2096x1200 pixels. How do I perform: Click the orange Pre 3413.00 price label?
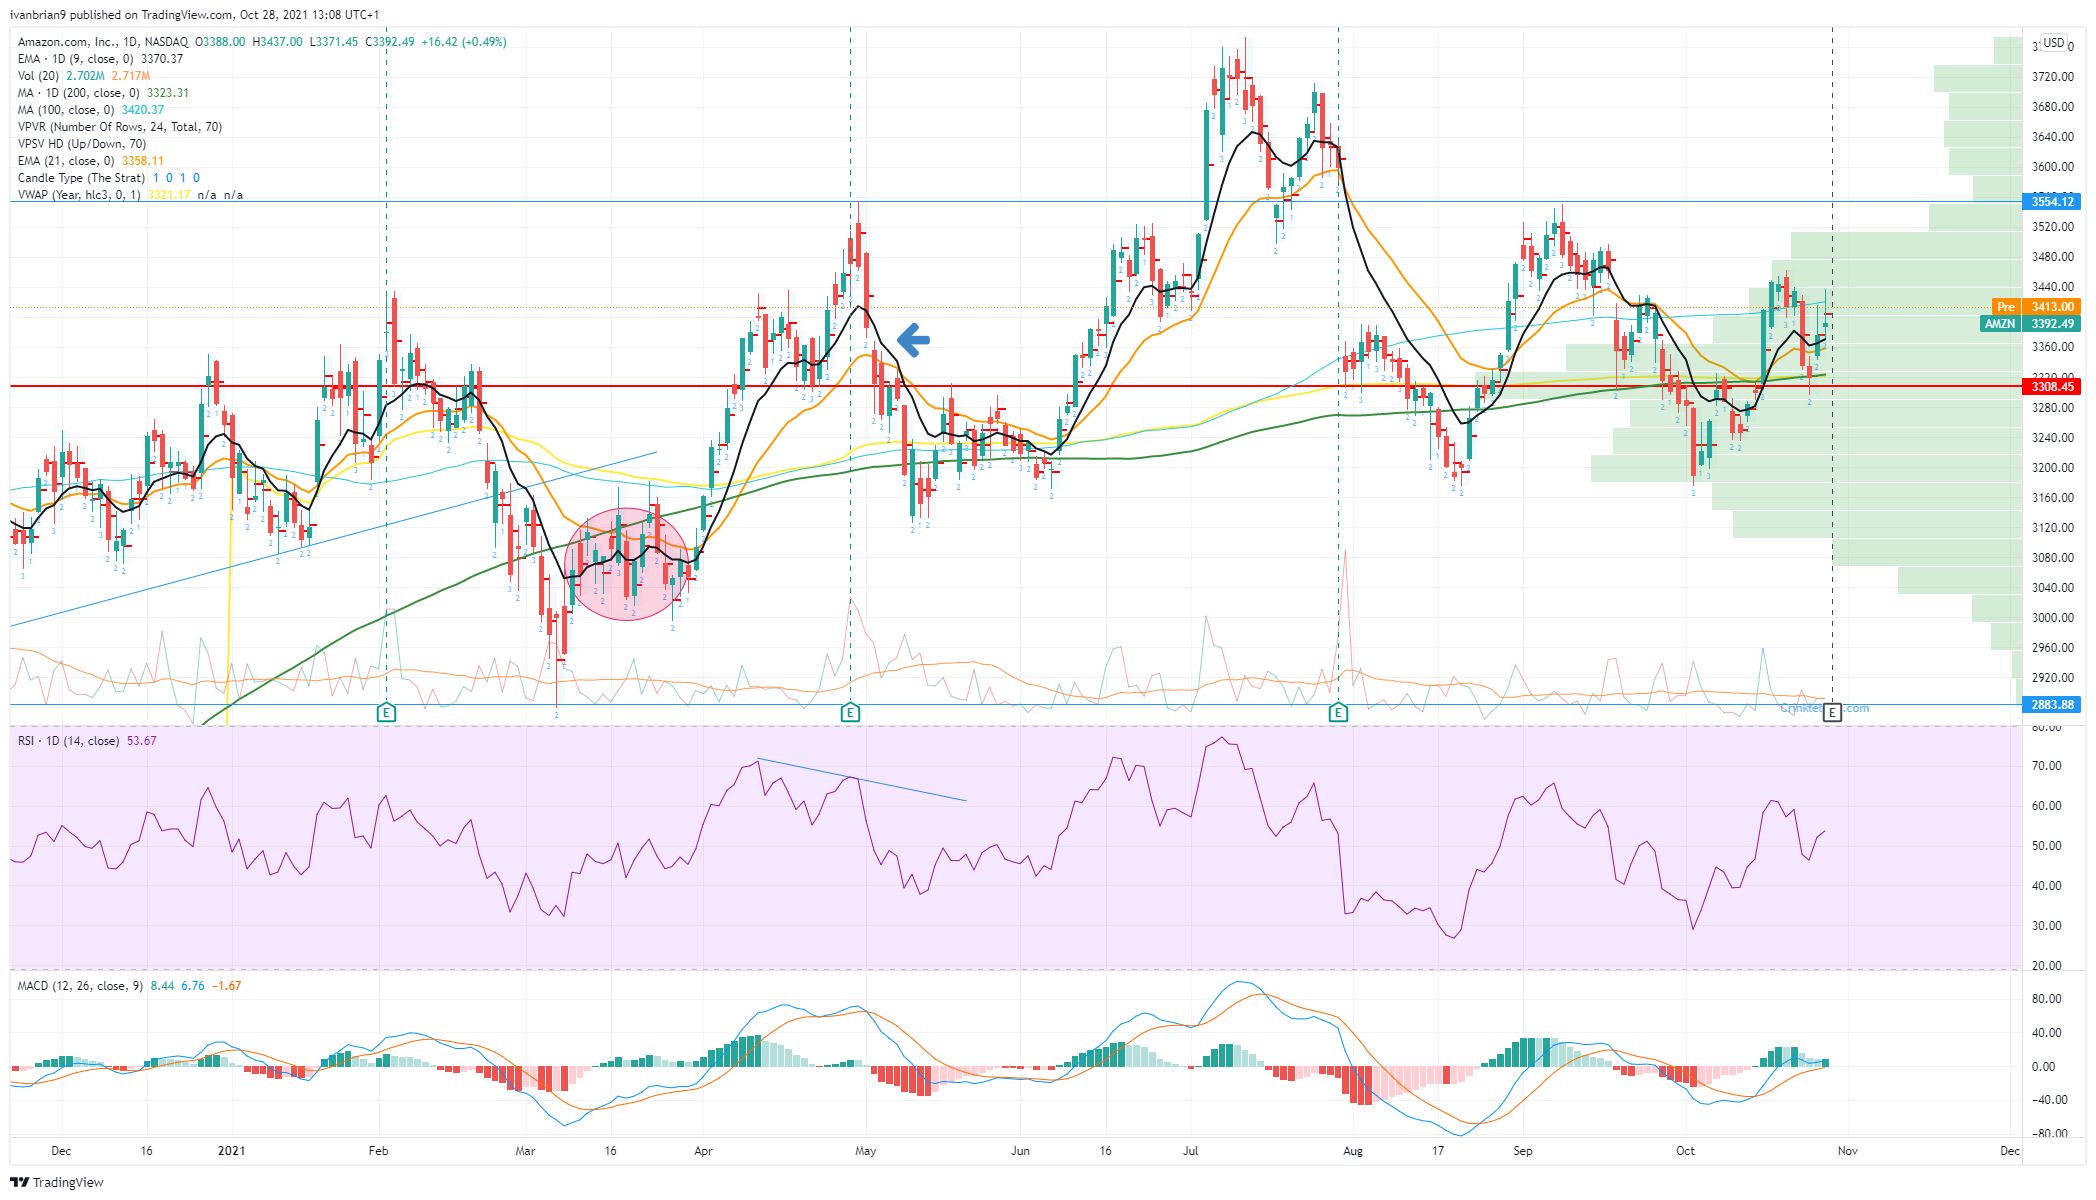2035,307
